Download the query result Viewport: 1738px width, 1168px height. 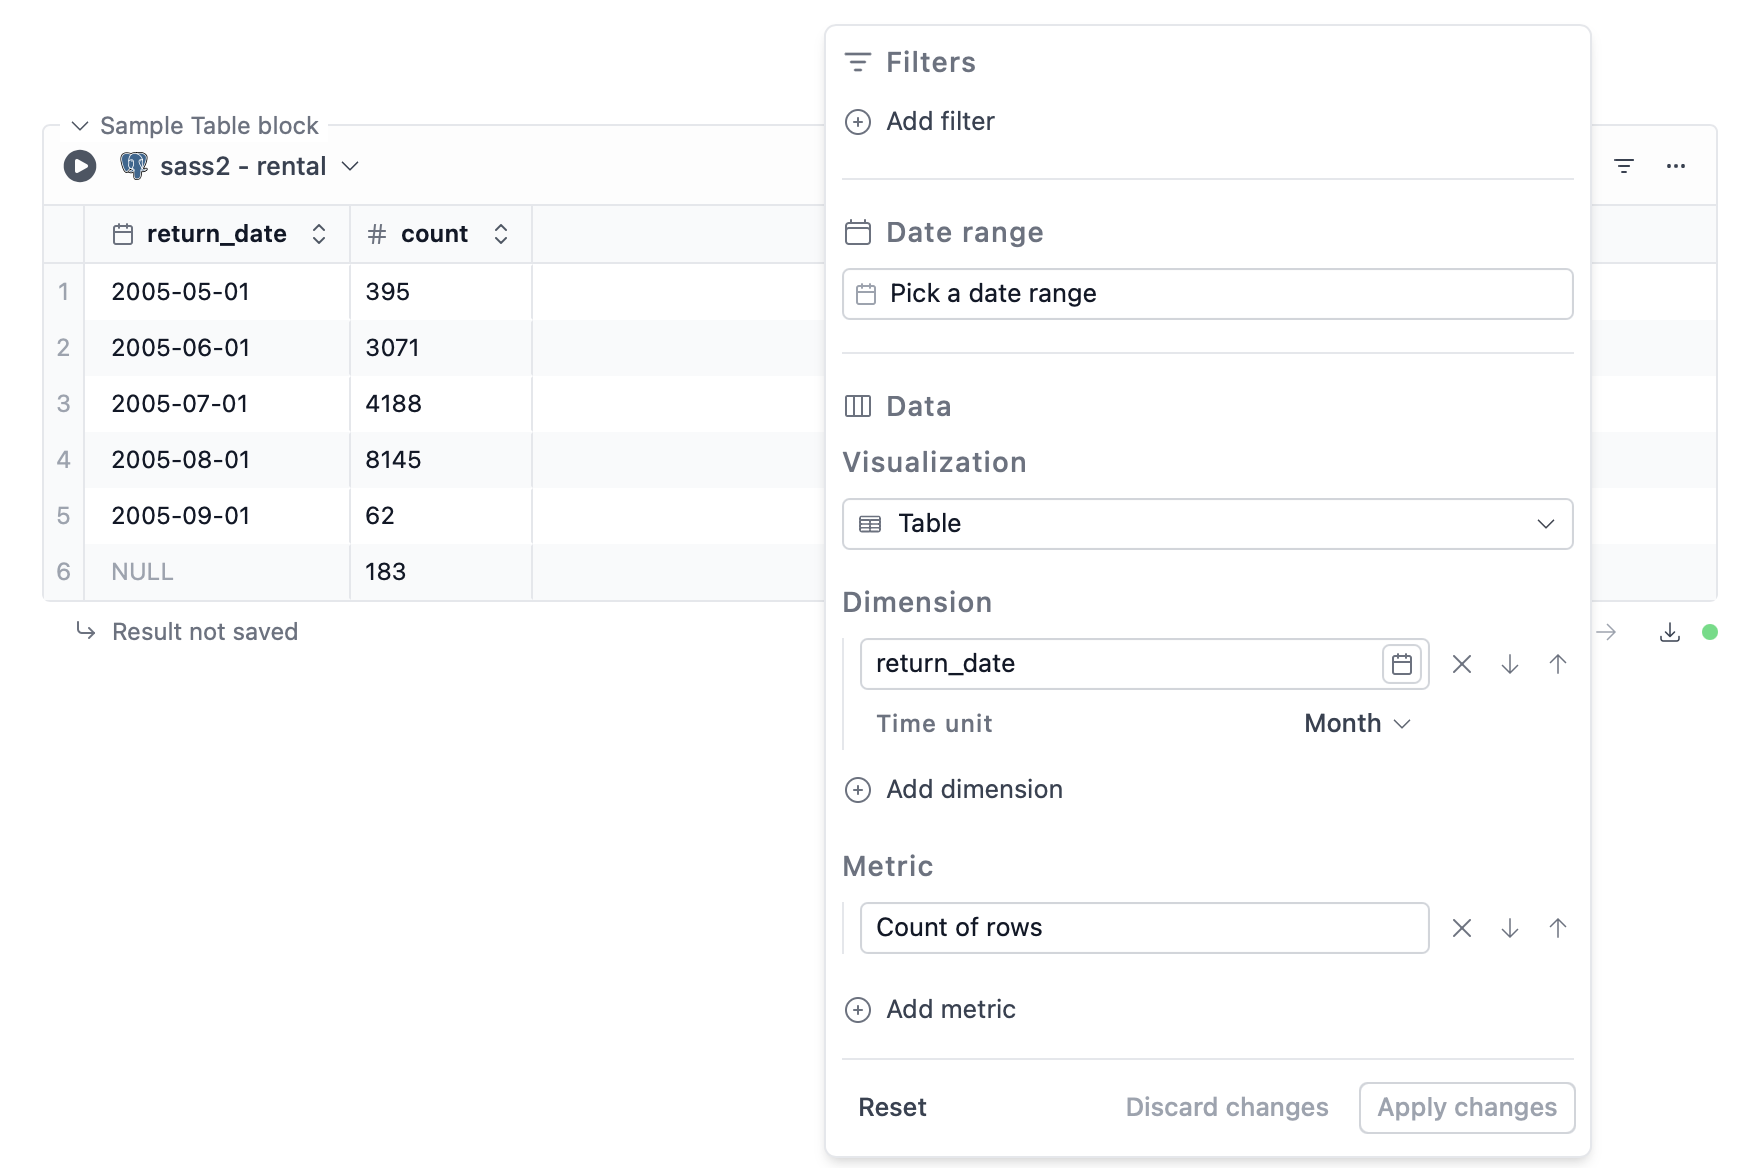[1670, 631]
